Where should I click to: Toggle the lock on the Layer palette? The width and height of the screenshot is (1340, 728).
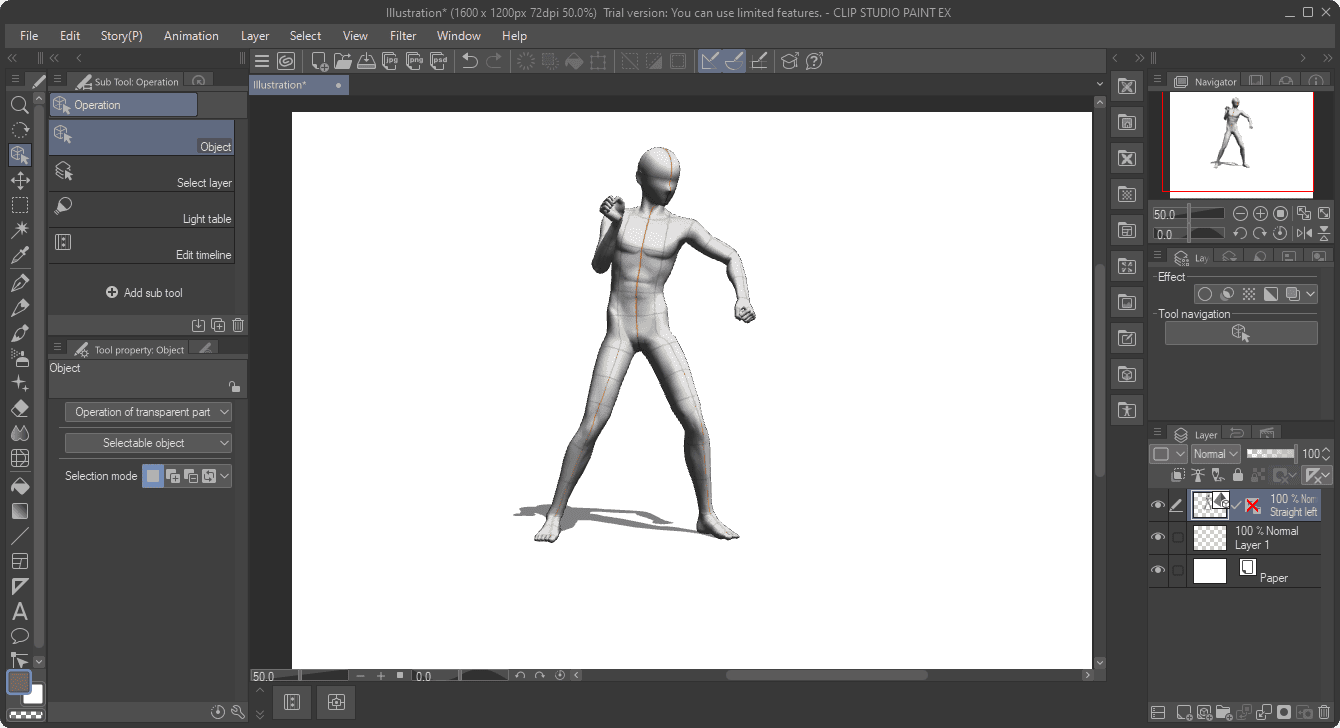pos(1238,474)
